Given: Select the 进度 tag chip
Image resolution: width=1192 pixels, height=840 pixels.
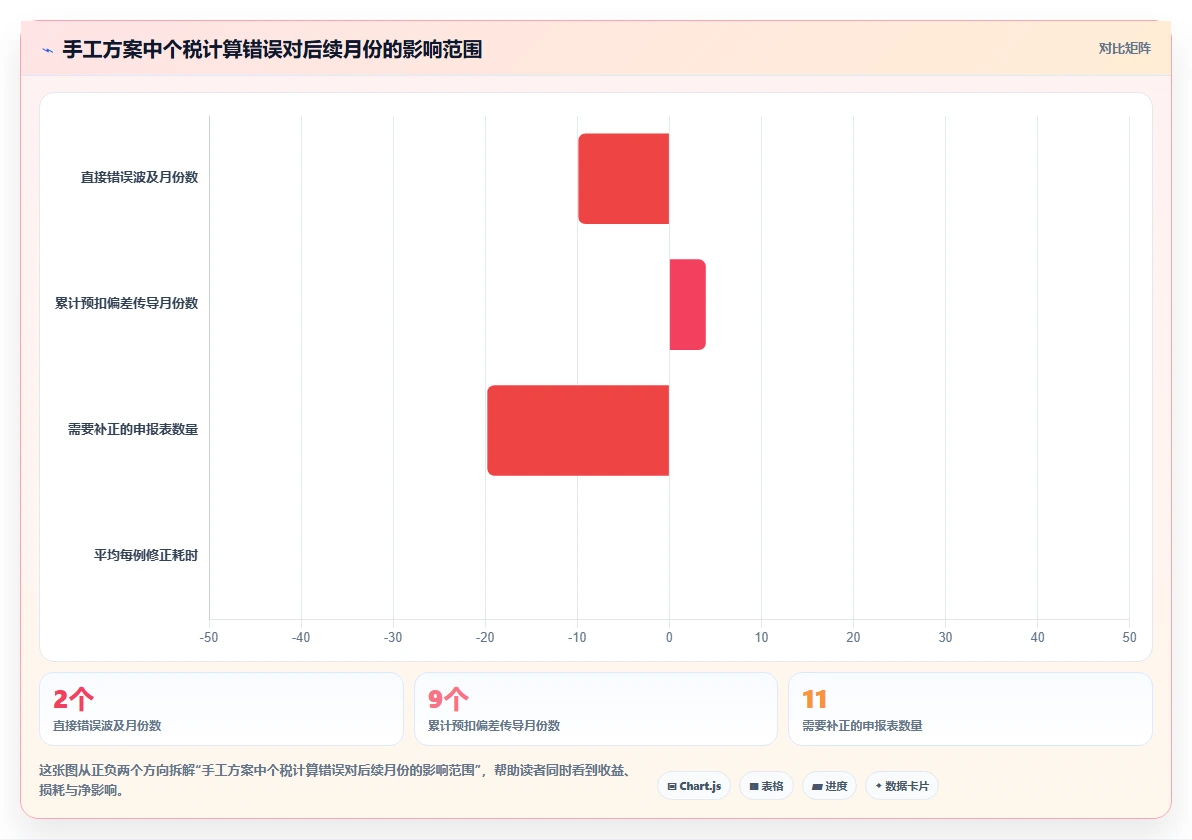Looking at the screenshot, I should click(829, 786).
